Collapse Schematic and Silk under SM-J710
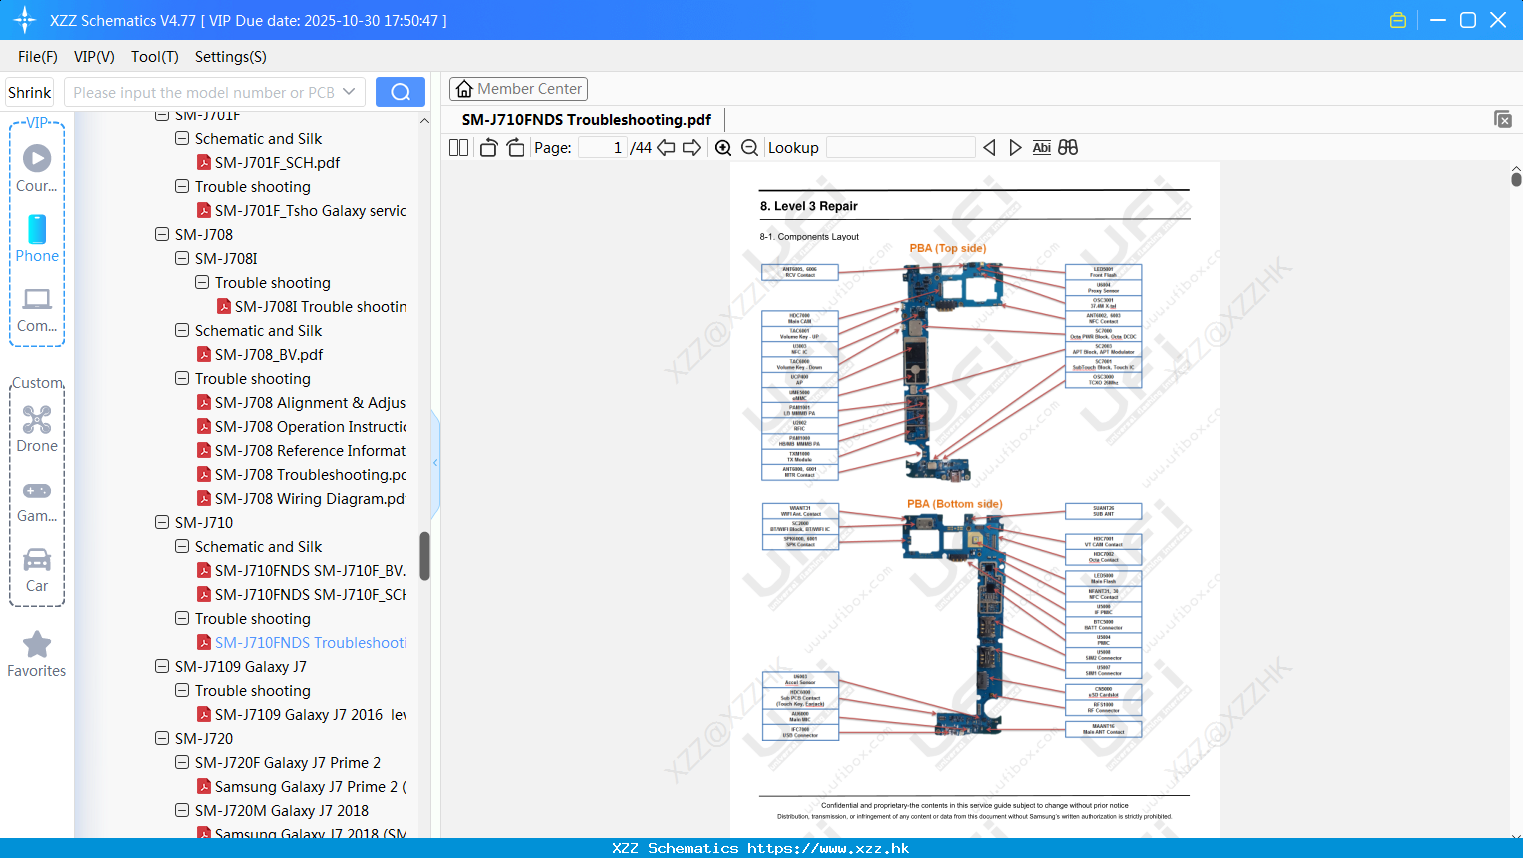The height and width of the screenshot is (858, 1523). tap(182, 546)
